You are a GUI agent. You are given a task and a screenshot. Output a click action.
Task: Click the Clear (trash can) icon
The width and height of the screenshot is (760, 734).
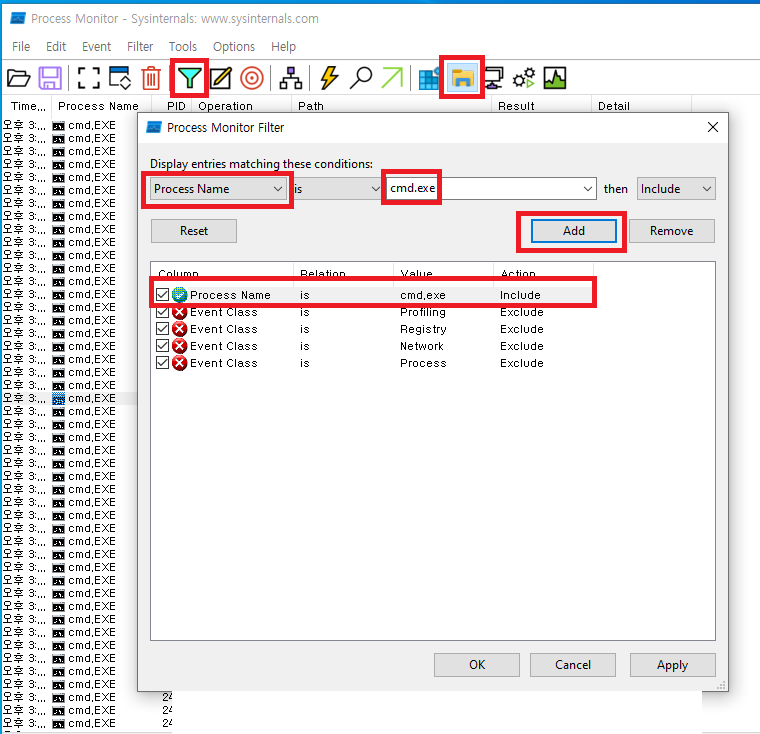tap(151, 78)
